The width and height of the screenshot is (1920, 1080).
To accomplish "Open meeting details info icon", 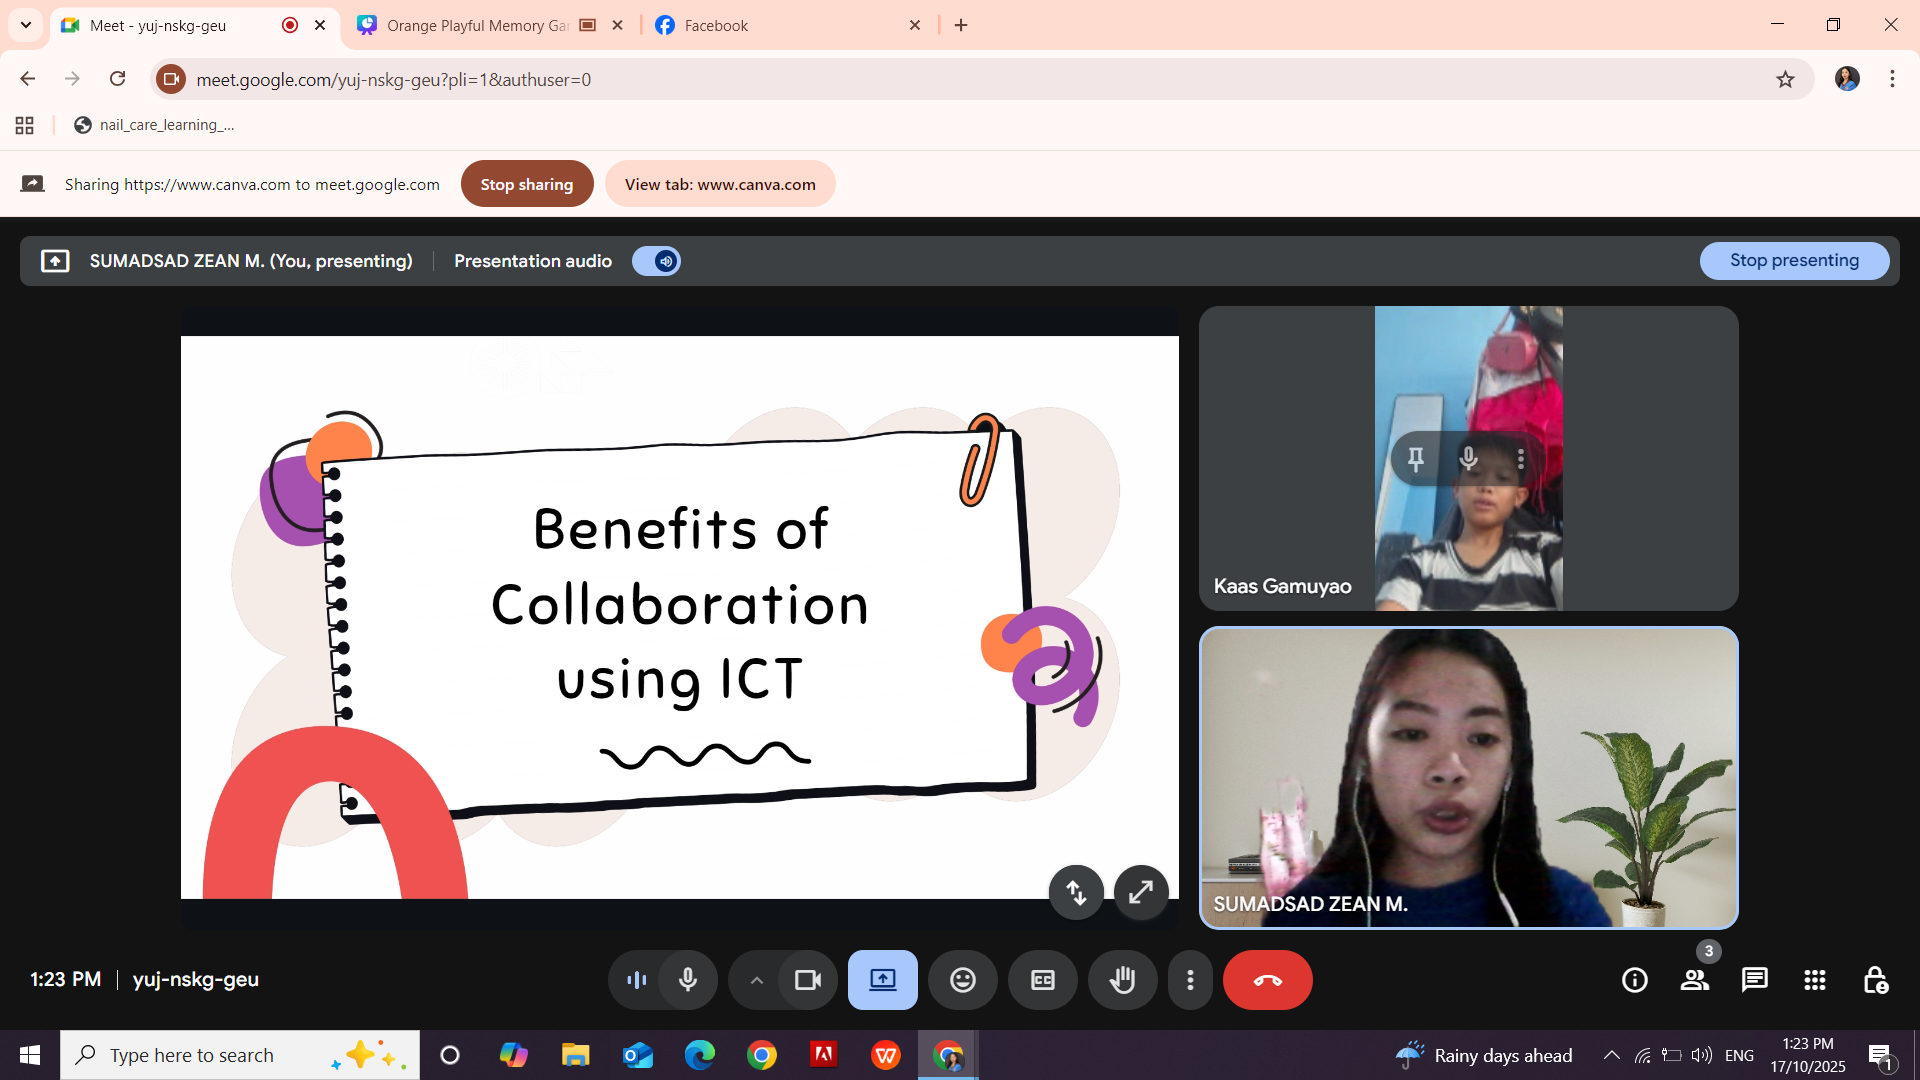I will coord(1634,980).
